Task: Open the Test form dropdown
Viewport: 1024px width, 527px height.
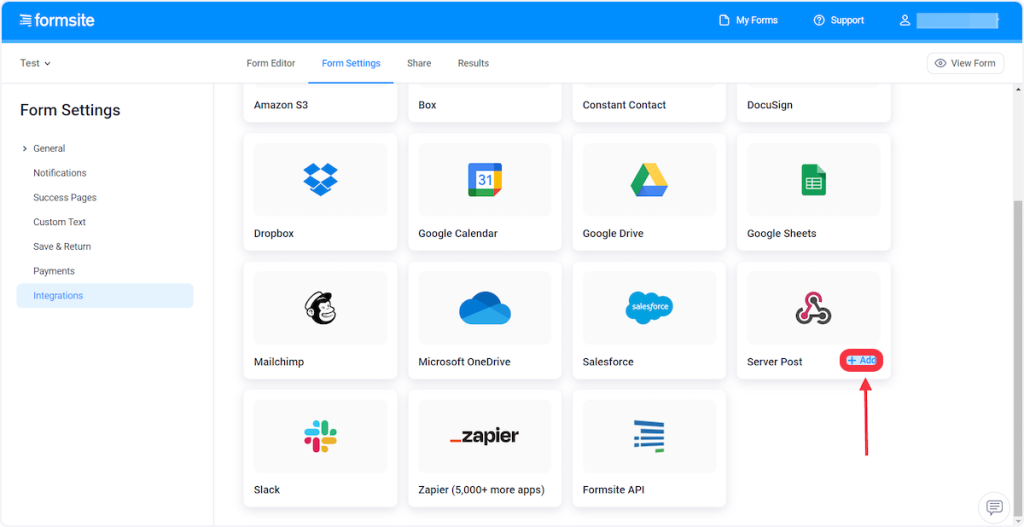Action: [35, 63]
